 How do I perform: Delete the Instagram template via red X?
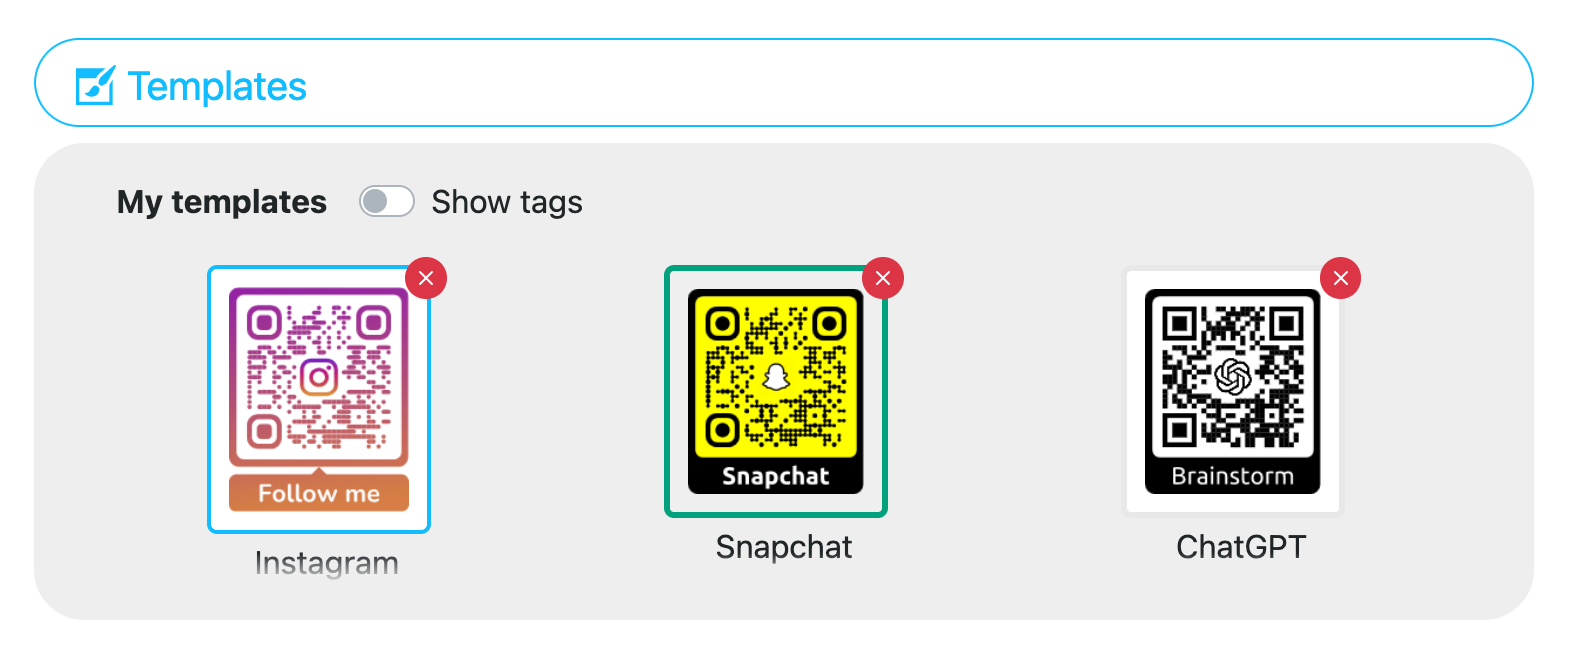(x=426, y=278)
